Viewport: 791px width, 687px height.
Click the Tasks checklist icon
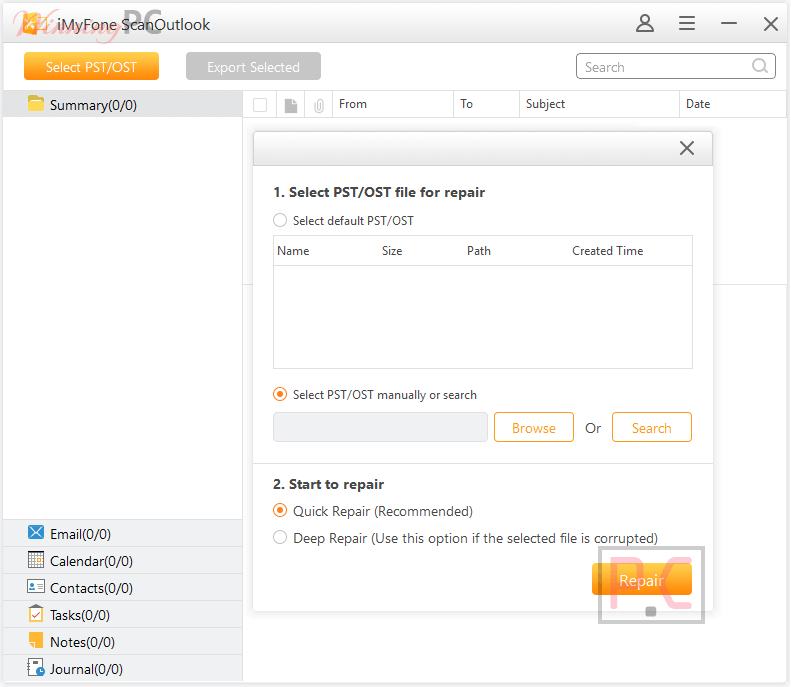36,613
